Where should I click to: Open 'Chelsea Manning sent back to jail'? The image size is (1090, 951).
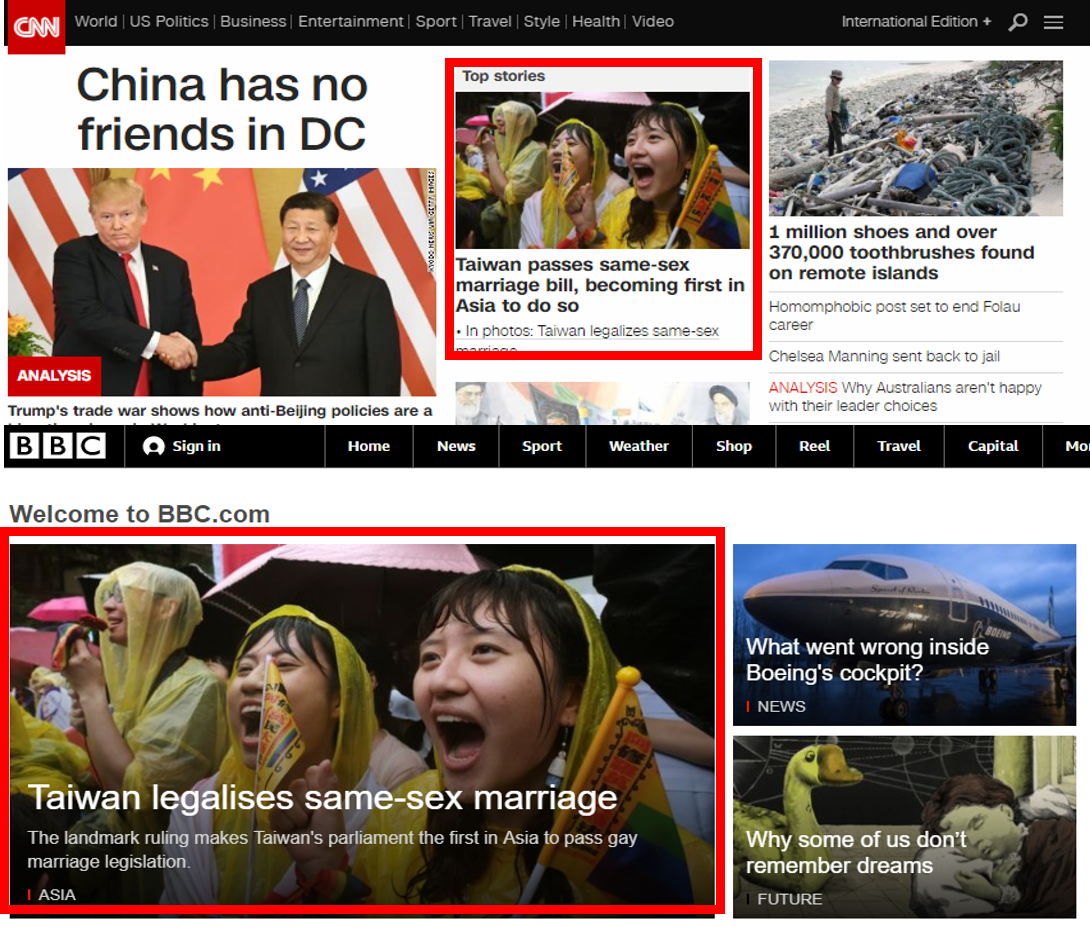click(x=884, y=357)
